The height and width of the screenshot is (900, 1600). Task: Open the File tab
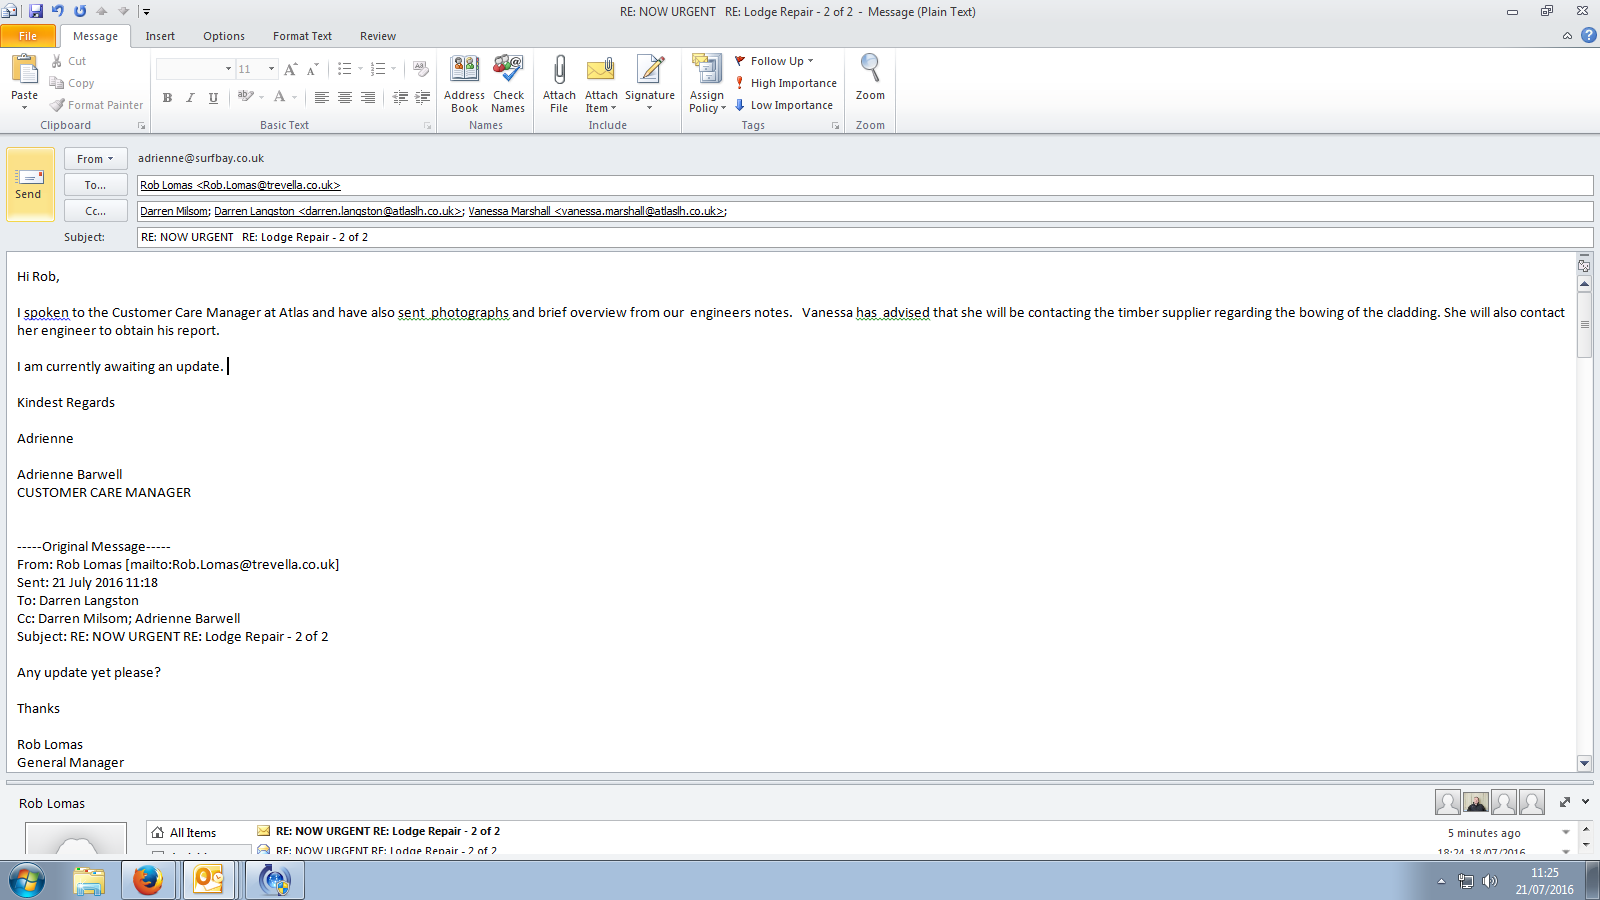pos(28,36)
